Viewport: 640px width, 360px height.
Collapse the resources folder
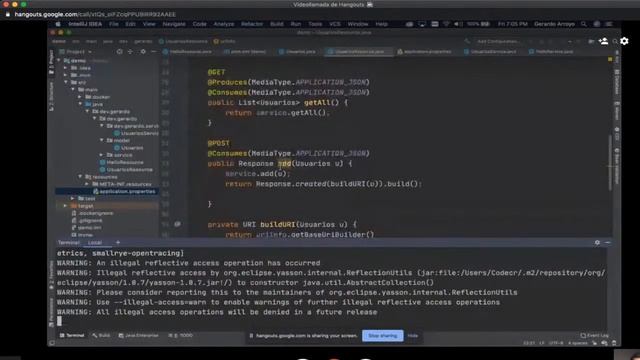[80, 176]
